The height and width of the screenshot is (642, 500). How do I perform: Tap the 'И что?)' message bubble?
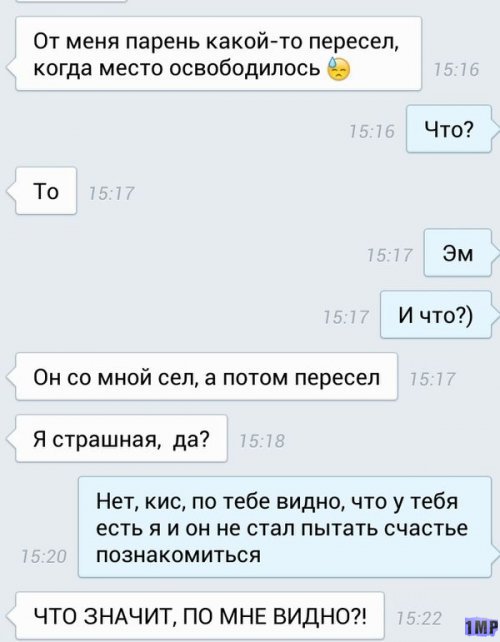coord(436,315)
